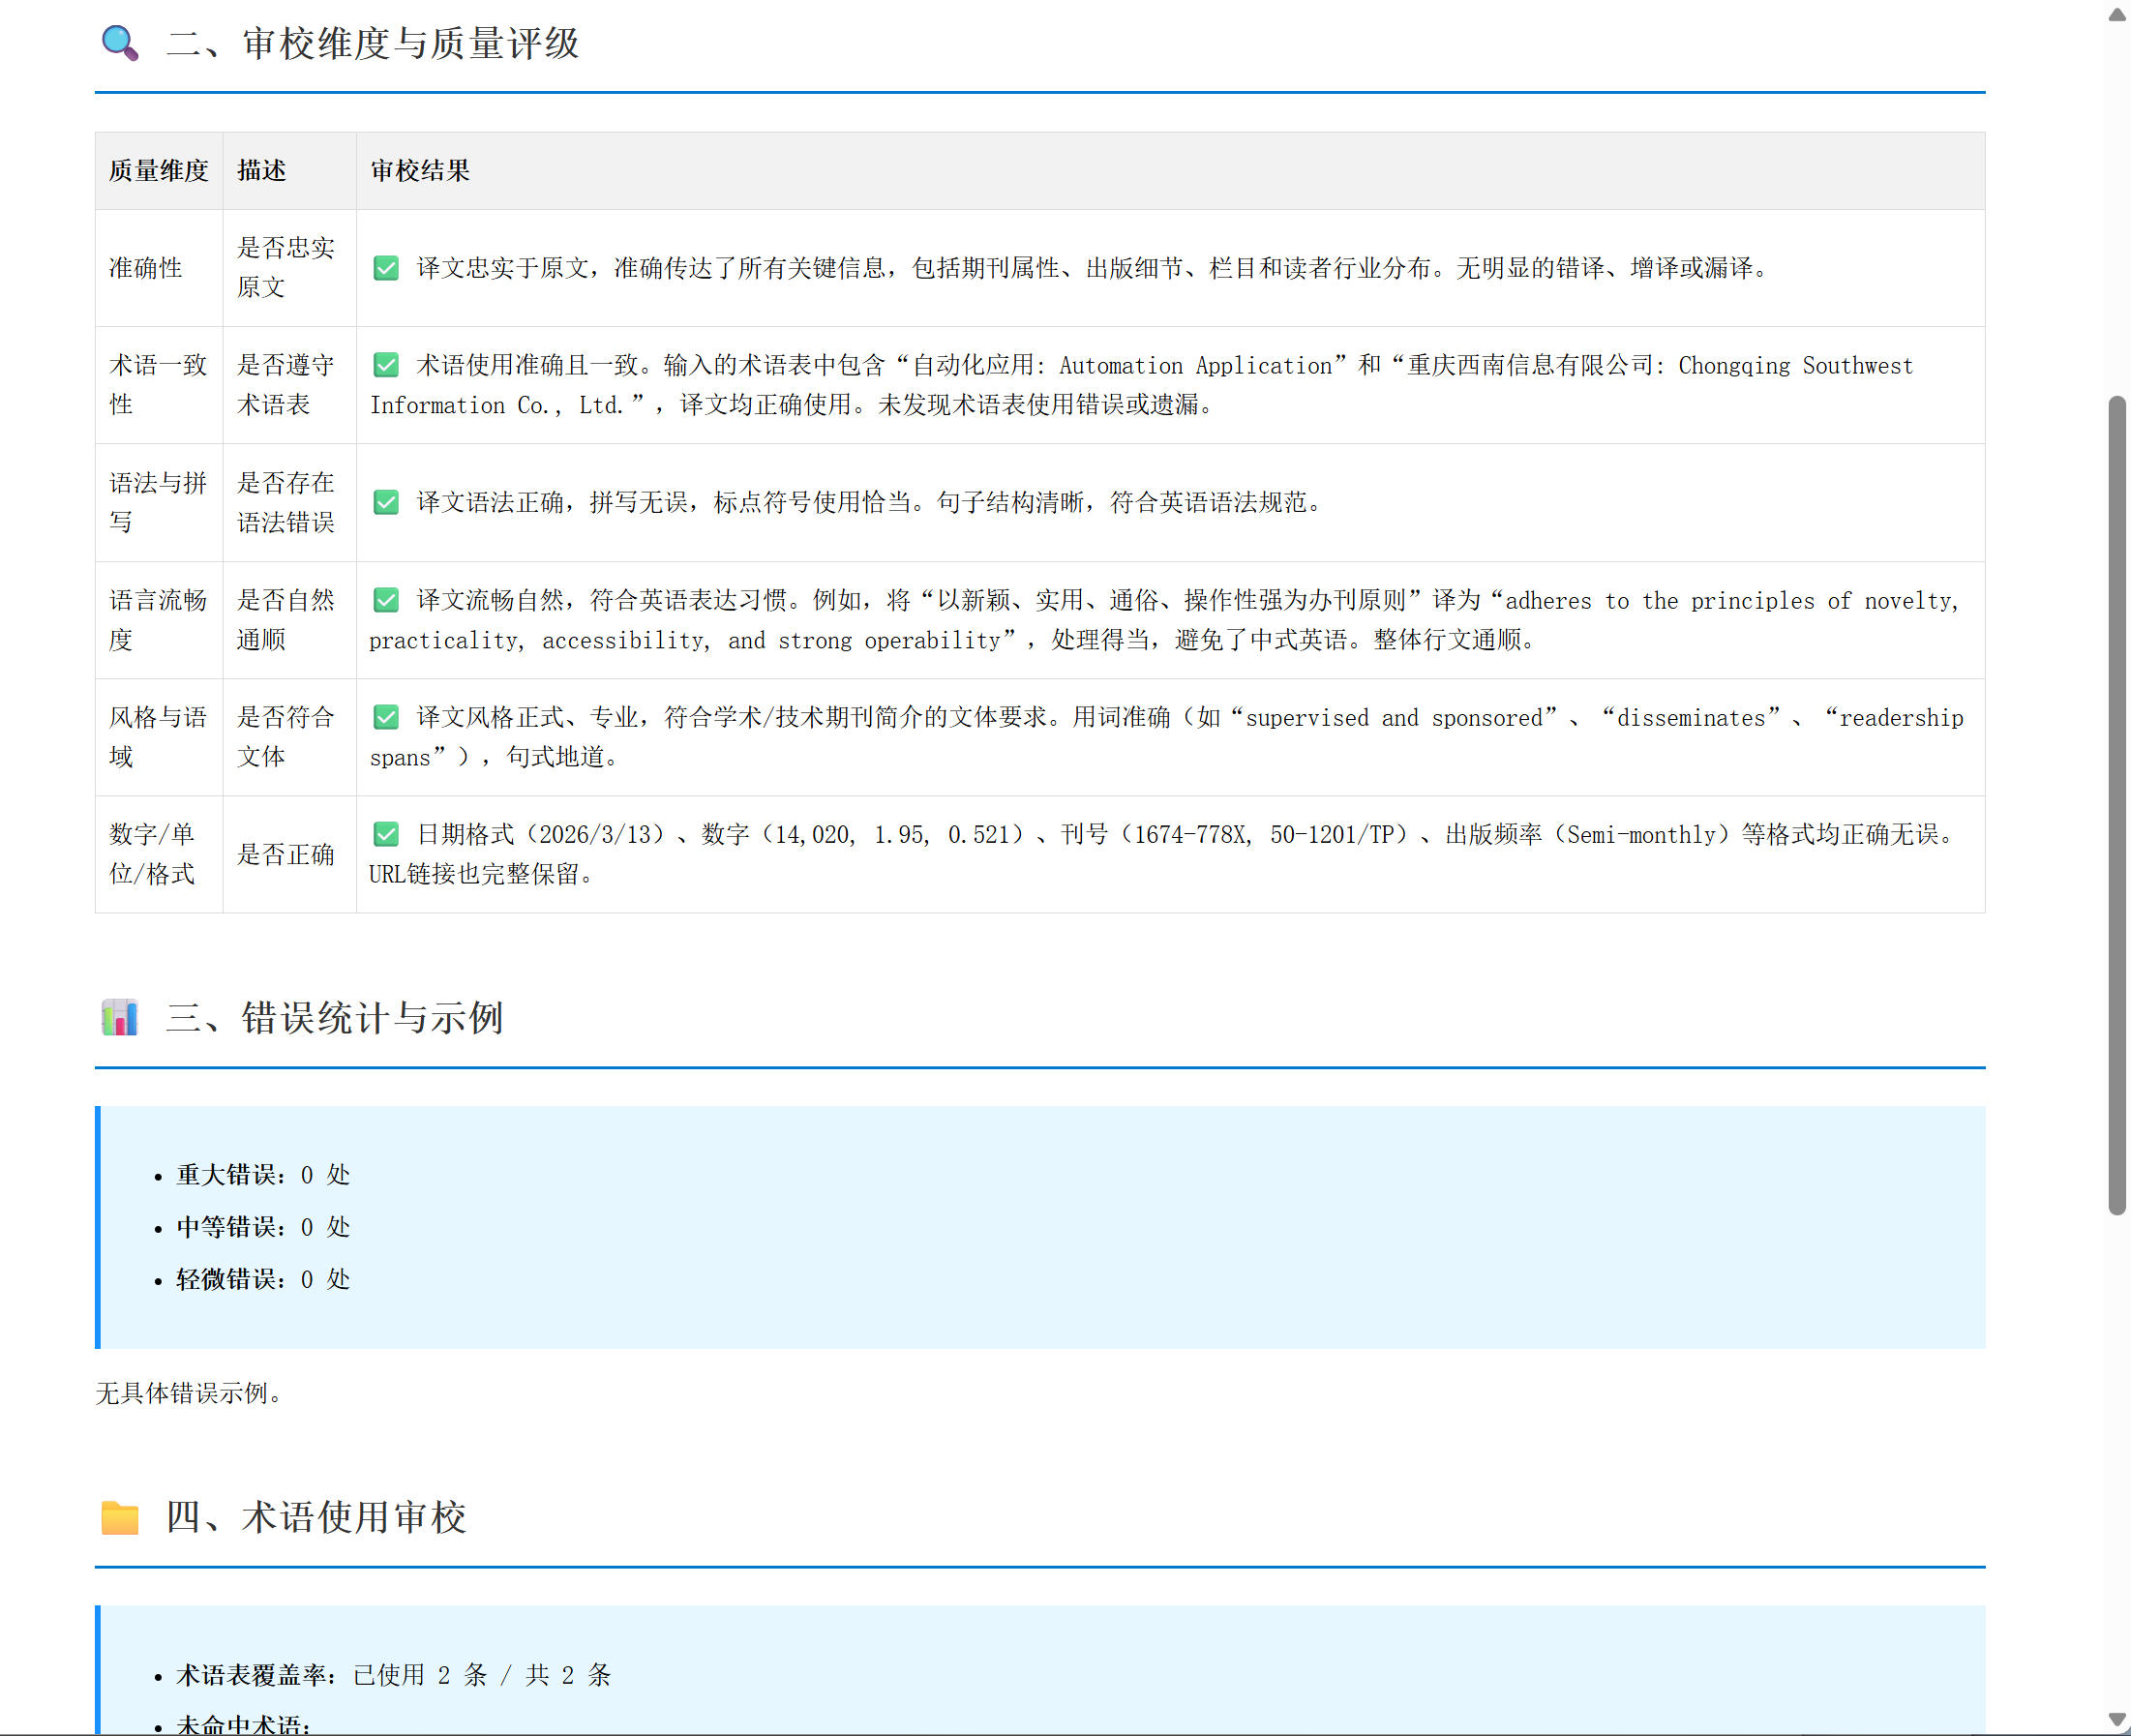The image size is (2131, 1736).
Task: Click the 描述 column header
Action: click(290, 171)
